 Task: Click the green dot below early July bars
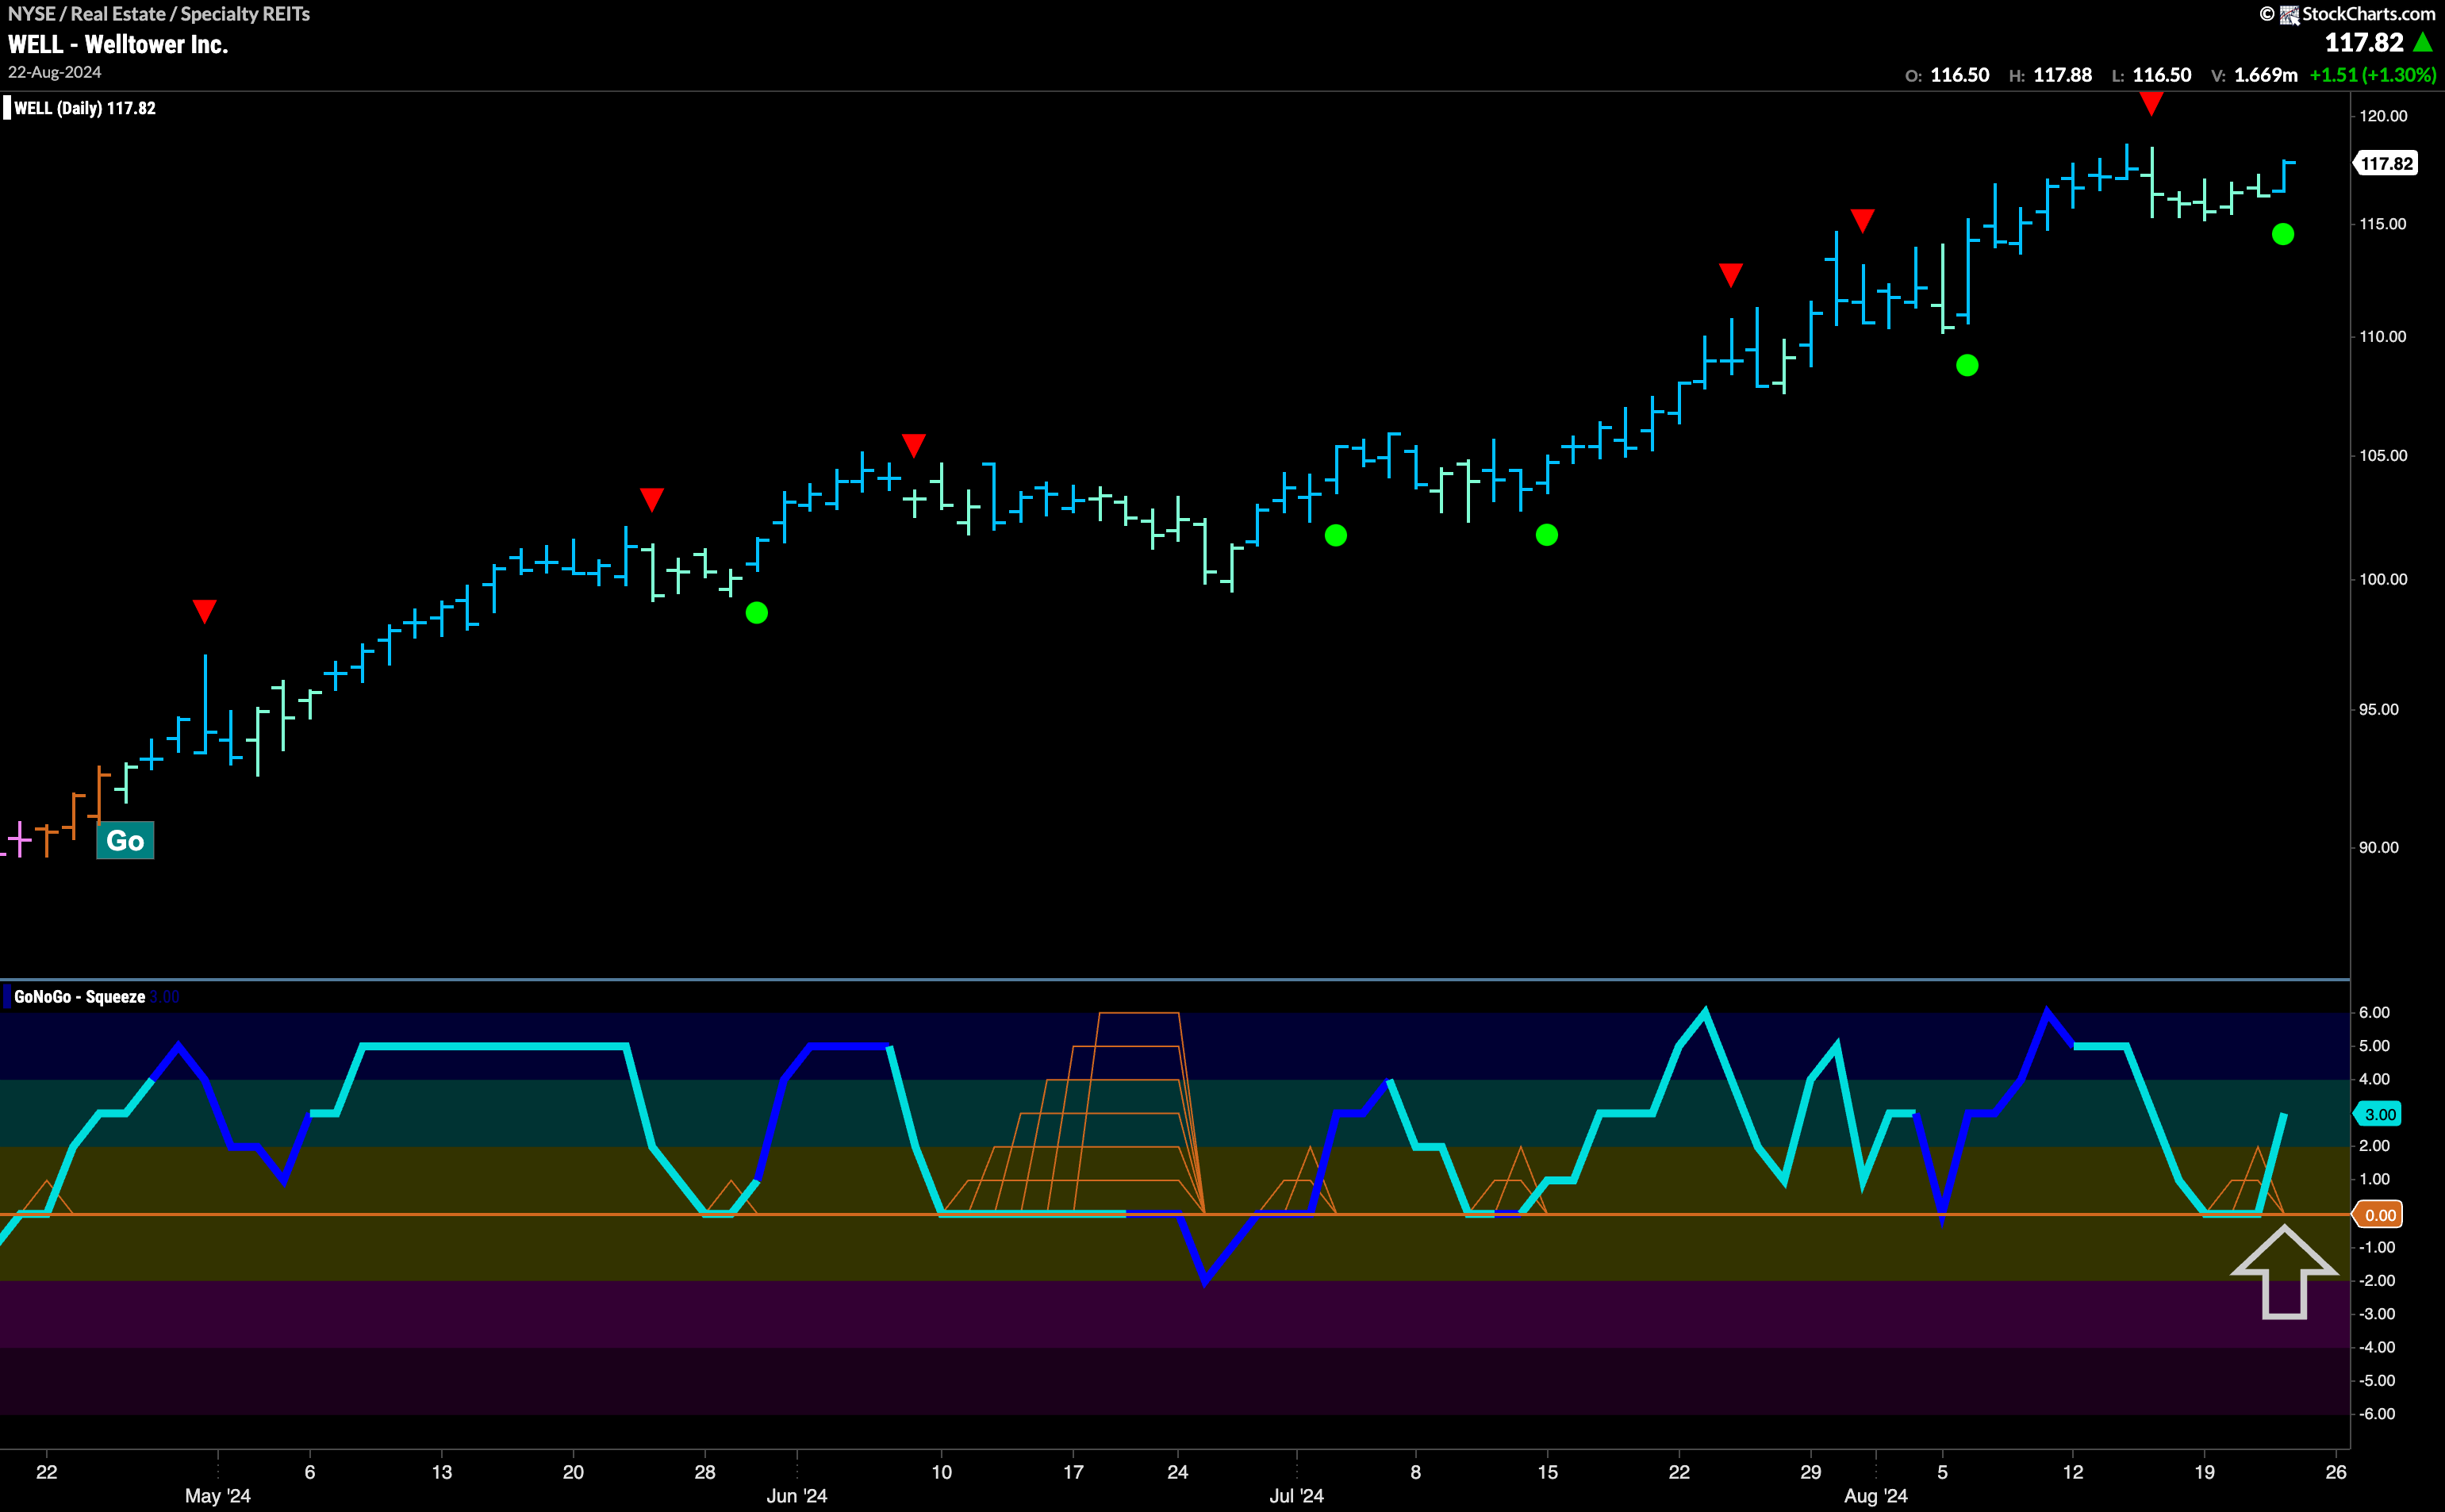(1336, 536)
